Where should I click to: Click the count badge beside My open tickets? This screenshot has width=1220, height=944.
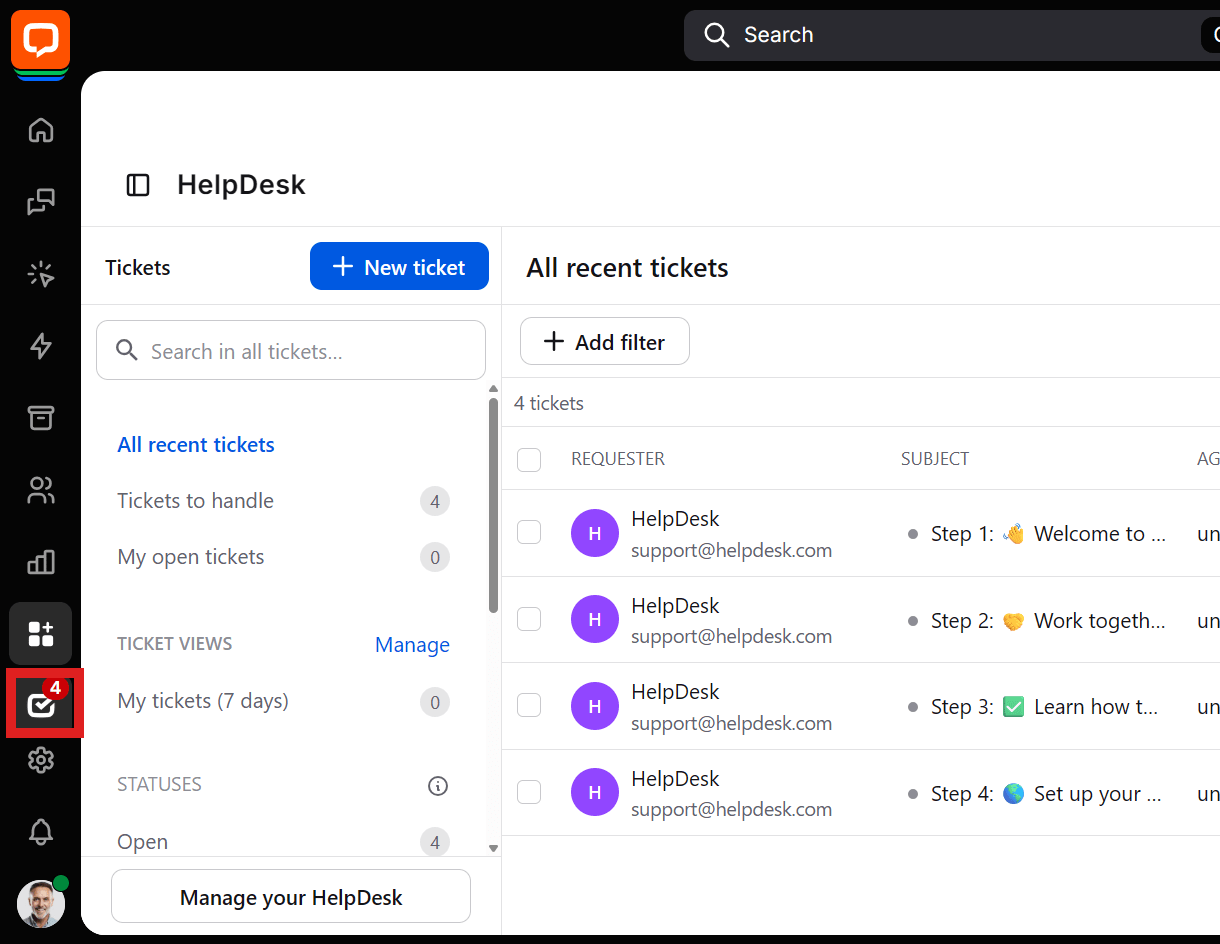[x=435, y=557]
